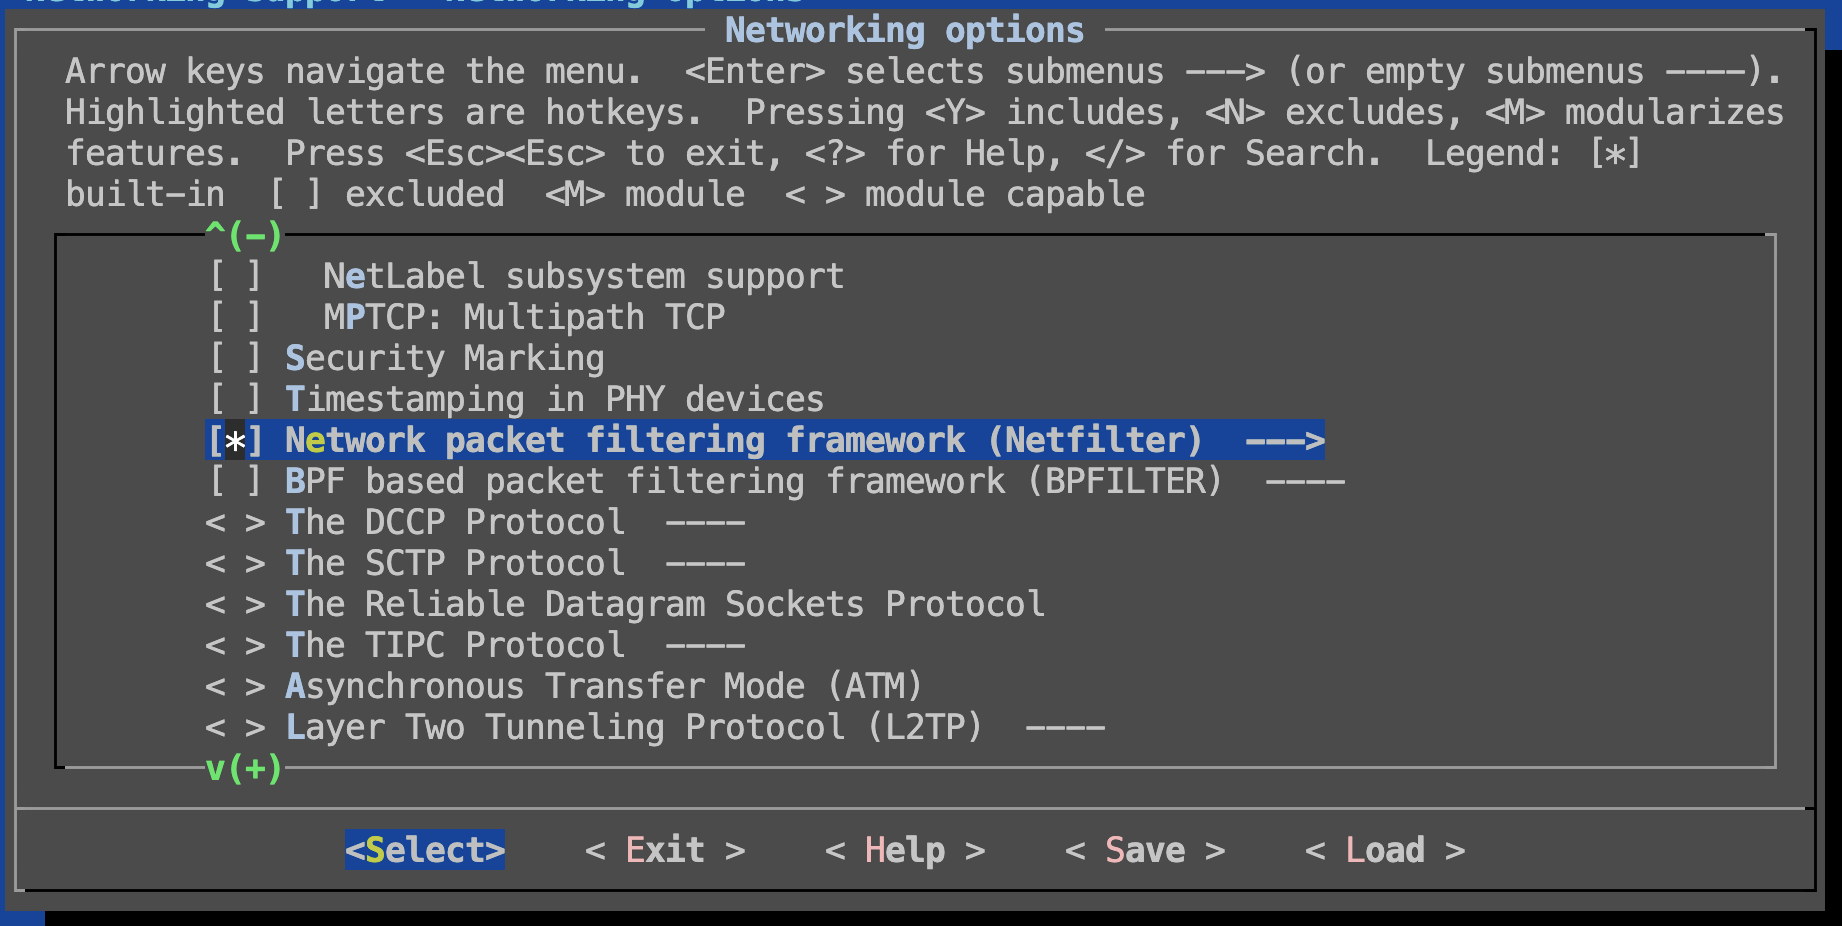
Task: Toggle The SCTP Protocol module state
Action: click(235, 564)
